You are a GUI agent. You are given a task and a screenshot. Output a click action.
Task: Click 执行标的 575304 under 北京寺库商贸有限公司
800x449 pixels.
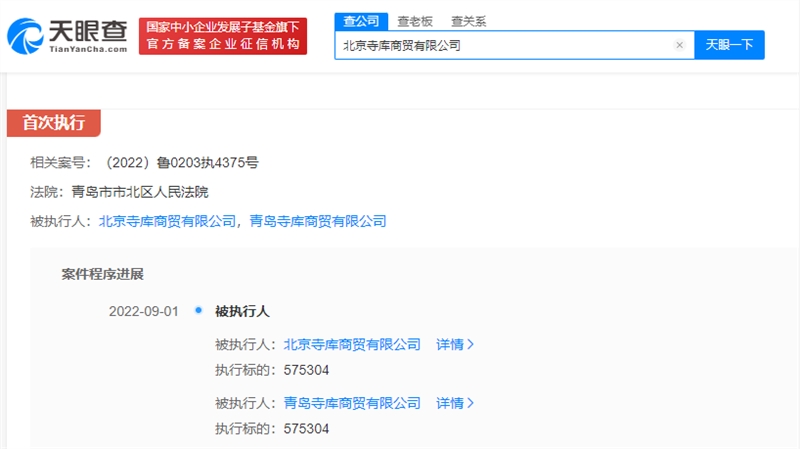pyautogui.click(x=272, y=370)
